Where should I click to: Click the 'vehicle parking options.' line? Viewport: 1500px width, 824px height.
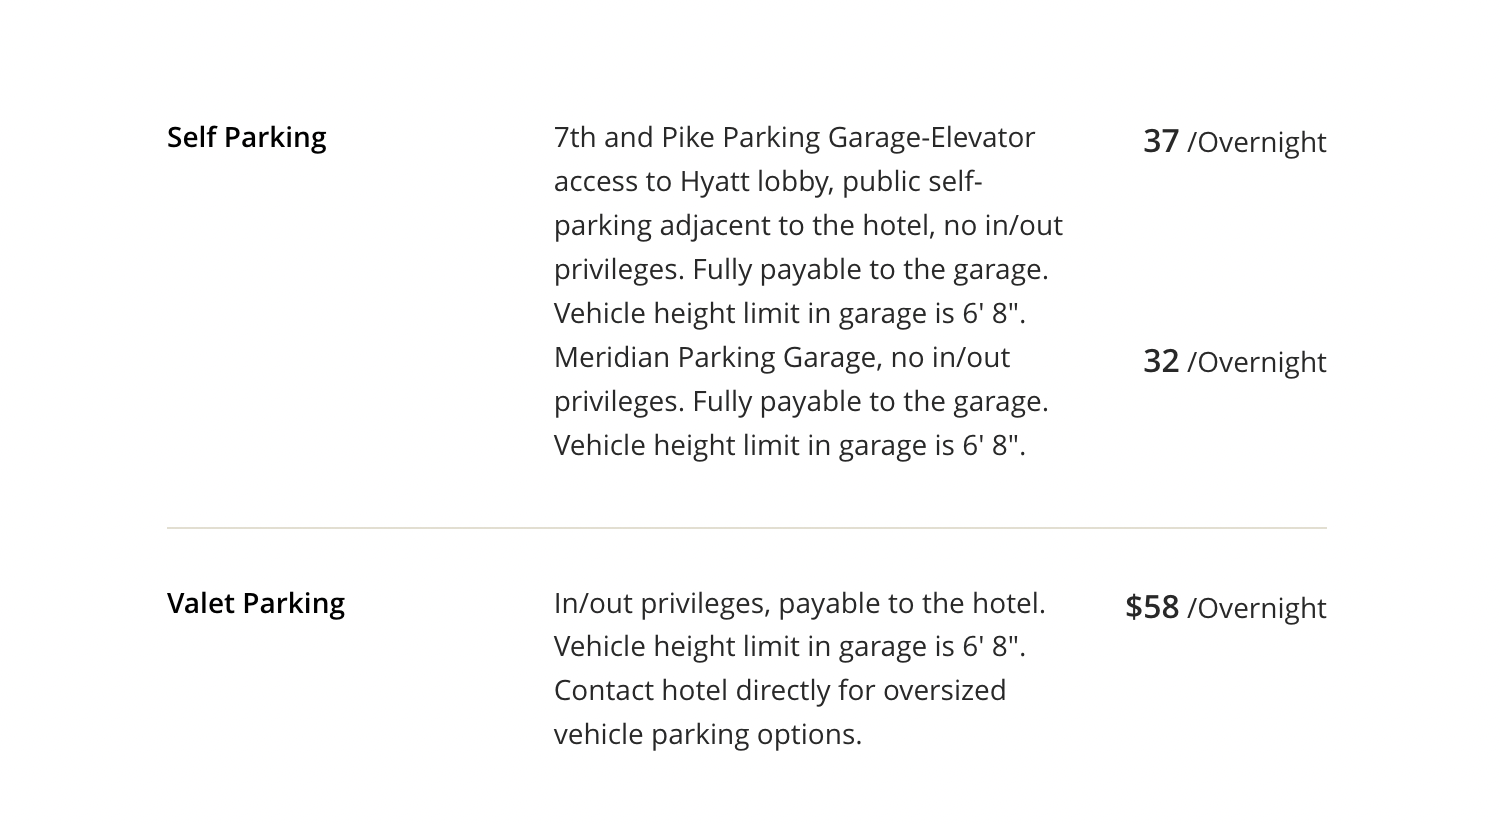[708, 734]
